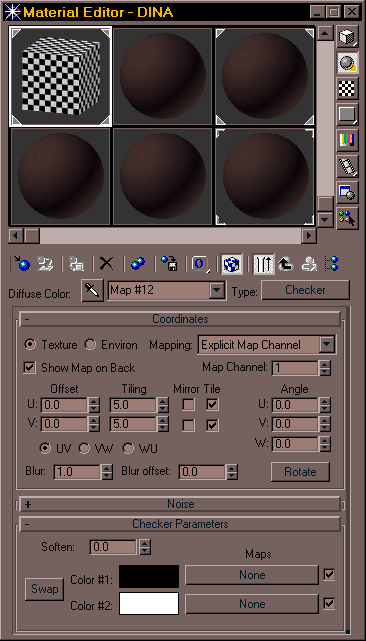Click the Get Material icon
The height and width of the screenshot is (641, 366).
pyautogui.click(x=22, y=264)
